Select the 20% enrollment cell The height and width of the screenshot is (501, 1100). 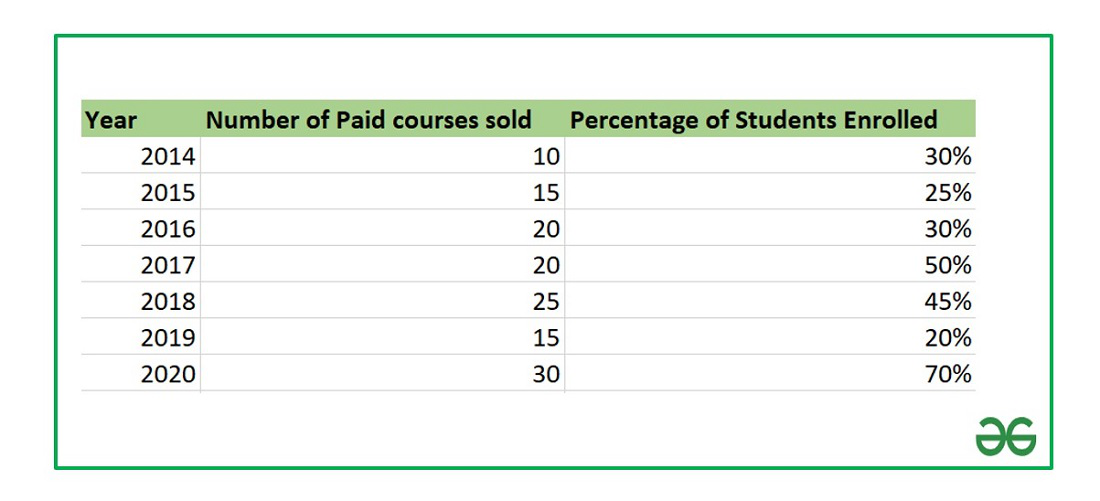[948, 338]
